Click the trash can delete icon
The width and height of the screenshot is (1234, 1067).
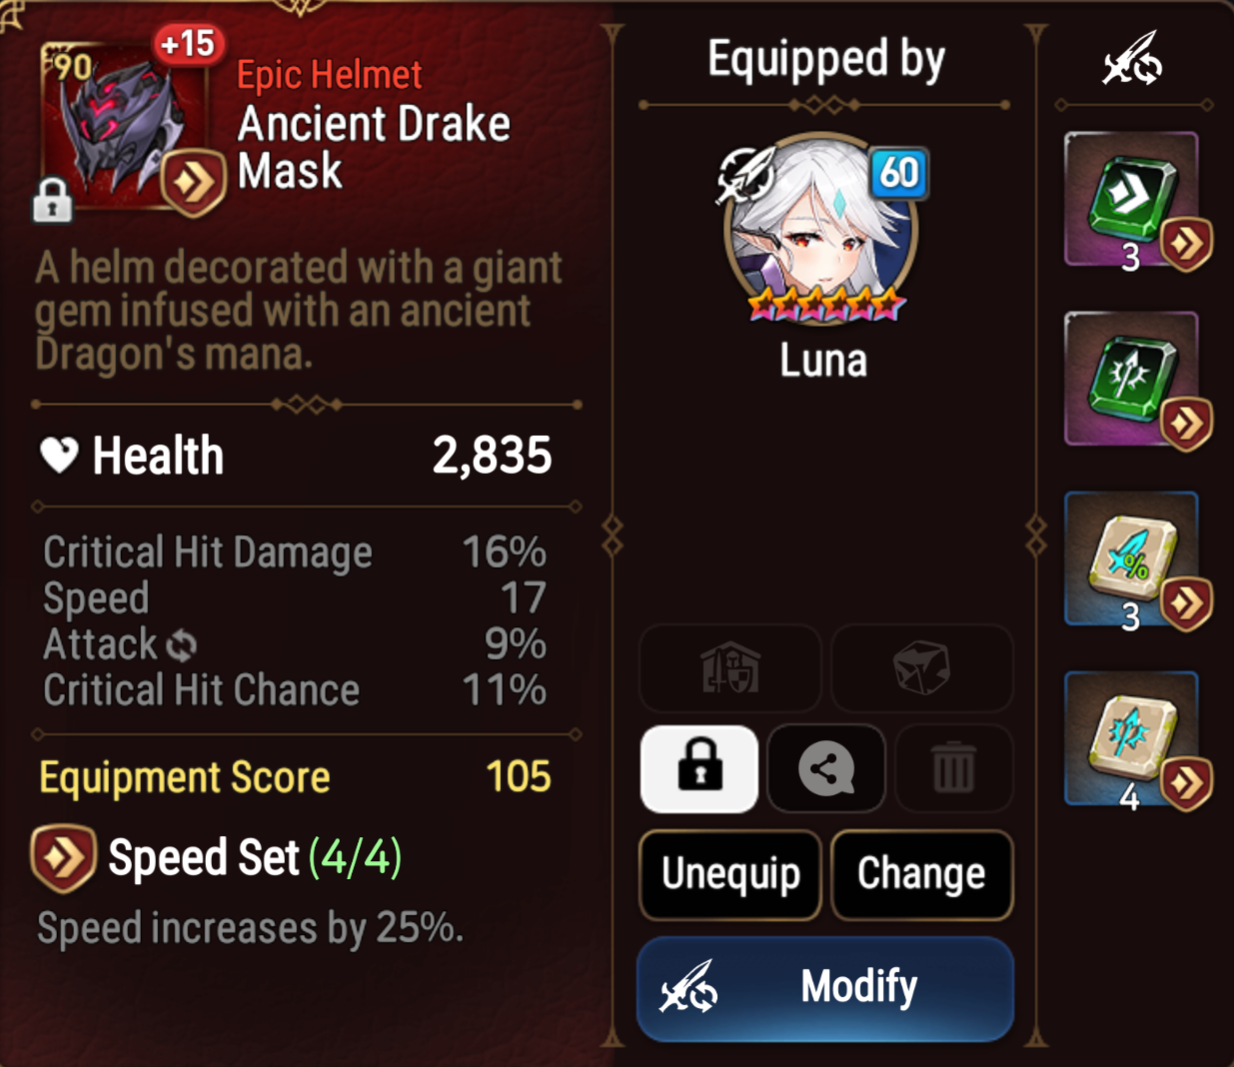[x=953, y=768]
